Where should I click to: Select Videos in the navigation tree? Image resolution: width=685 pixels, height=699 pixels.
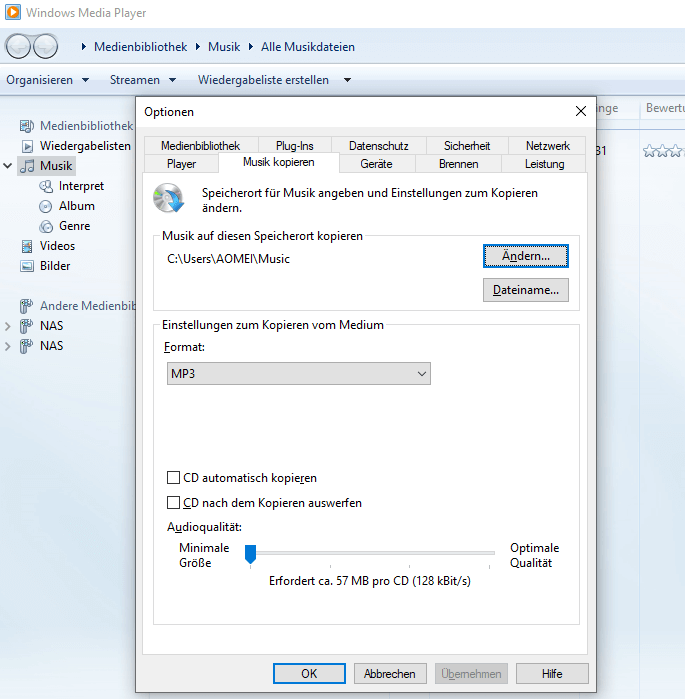coord(57,246)
